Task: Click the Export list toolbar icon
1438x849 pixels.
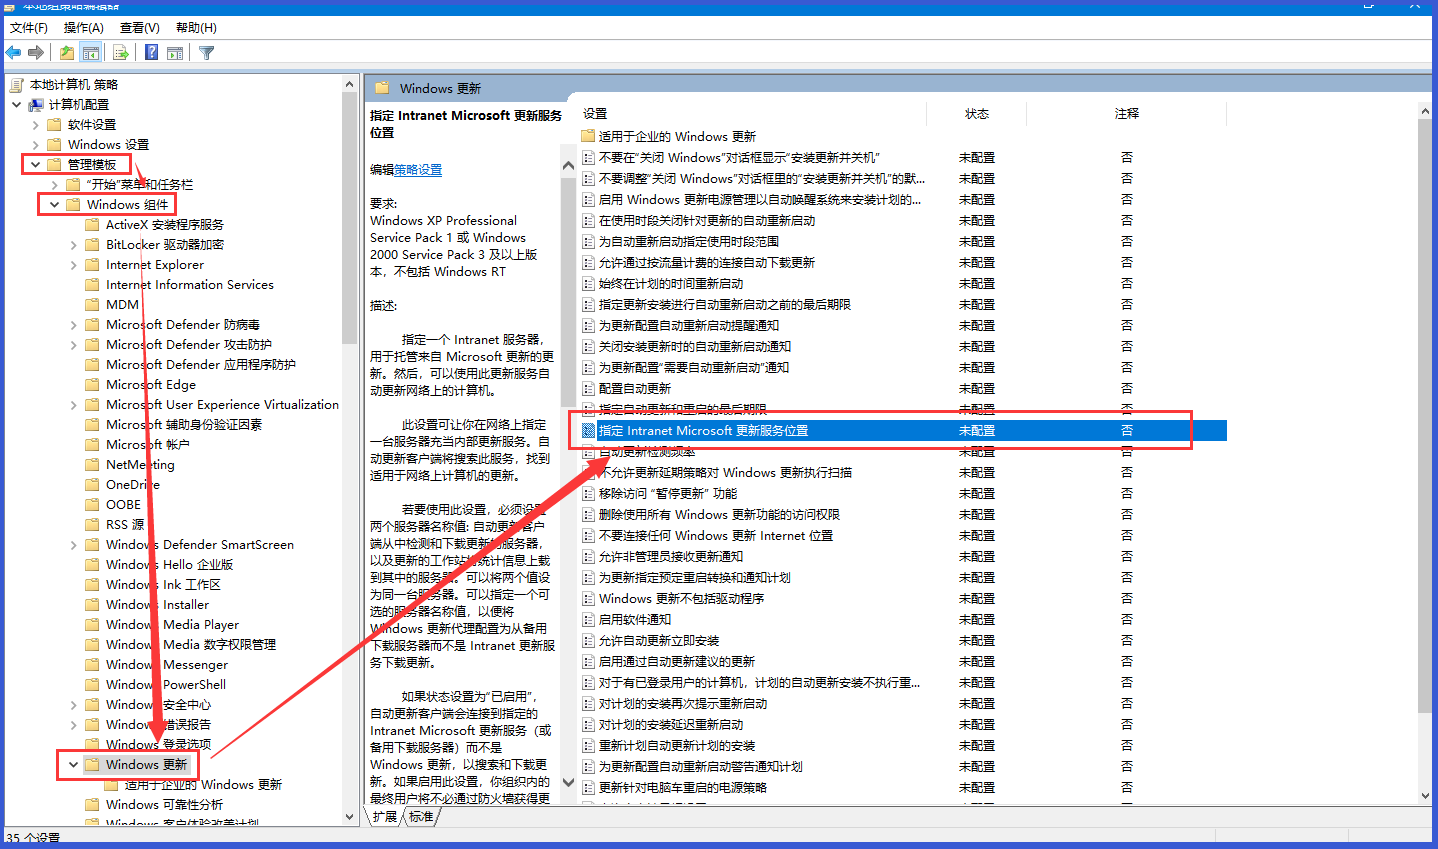Action: [x=121, y=53]
